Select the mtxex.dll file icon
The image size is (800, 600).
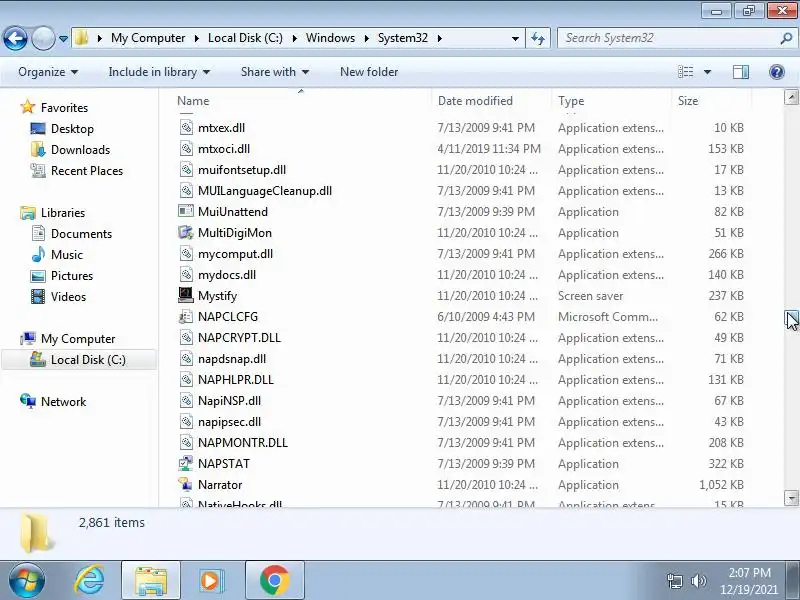click(186, 128)
